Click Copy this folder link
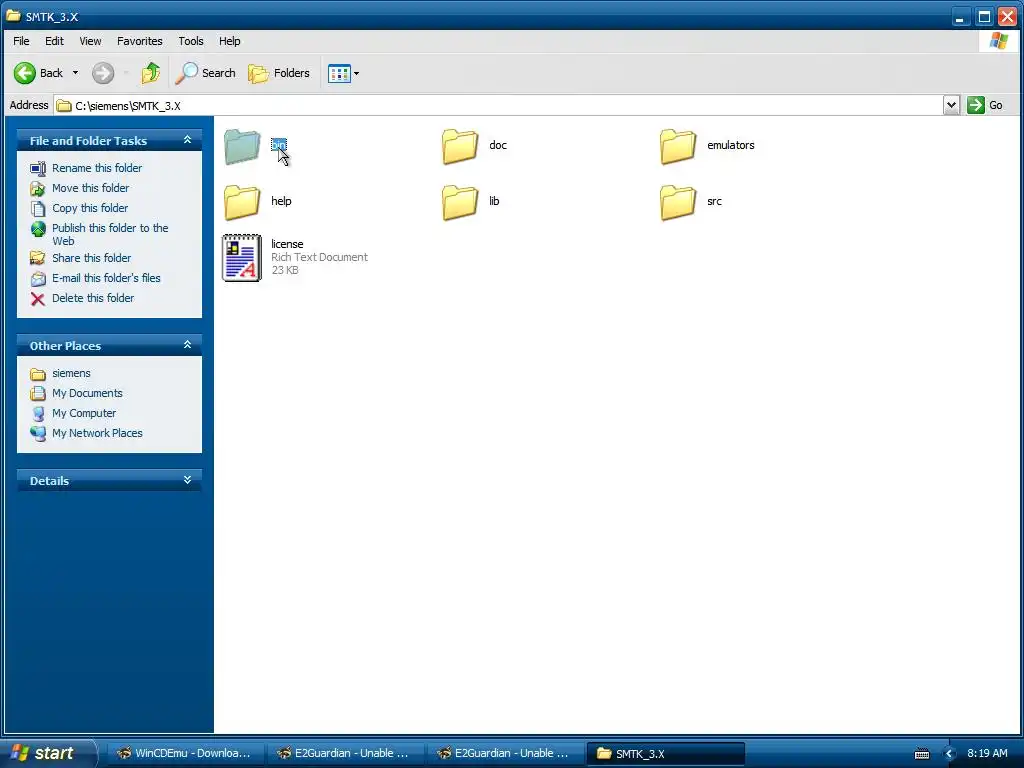The width and height of the screenshot is (1024, 768). [x=89, y=208]
